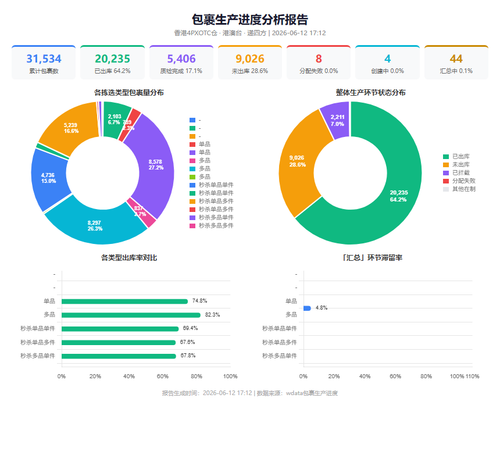This screenshot has width=500, height=453.
Task: Toggle the purple 秒杀多品单件 legend entry
Action: tap(211, 217)
